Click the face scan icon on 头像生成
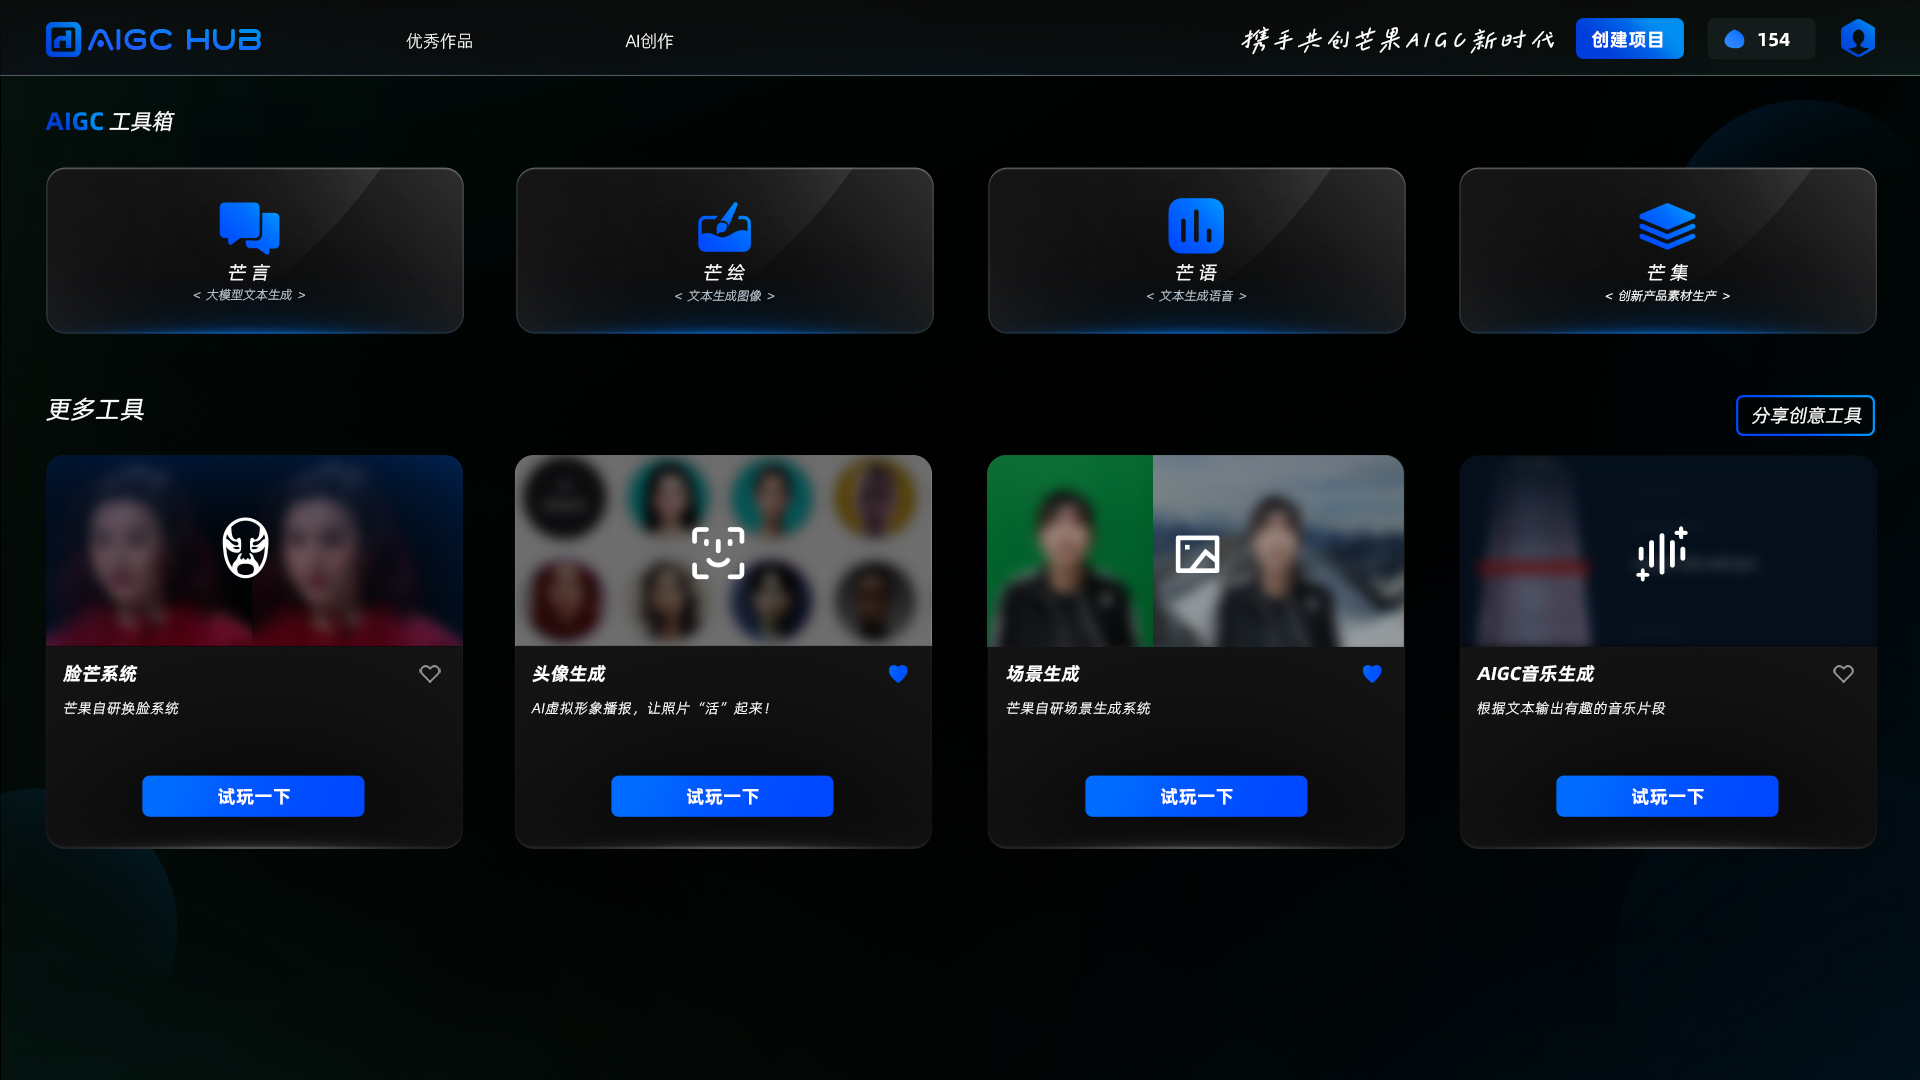The height and width of the screenshot is (1080, 1920). coord(718,553)
